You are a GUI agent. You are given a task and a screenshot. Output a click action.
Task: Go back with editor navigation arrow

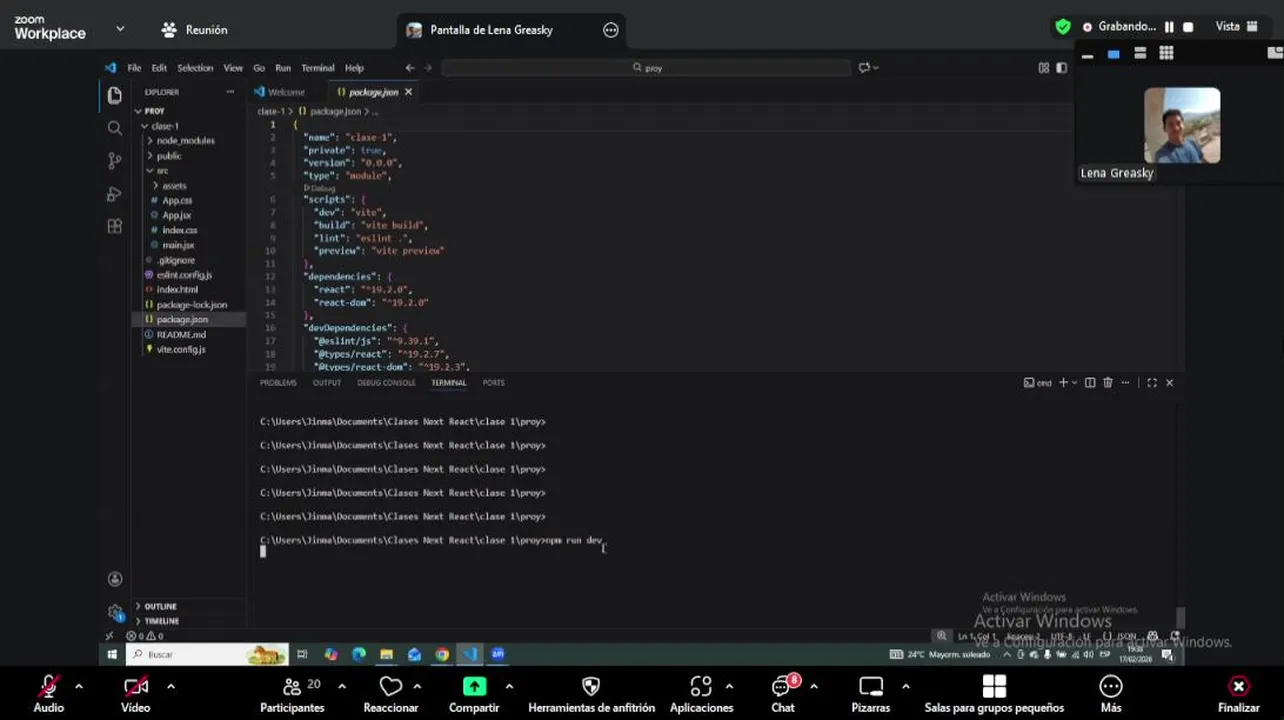[409, 68]
